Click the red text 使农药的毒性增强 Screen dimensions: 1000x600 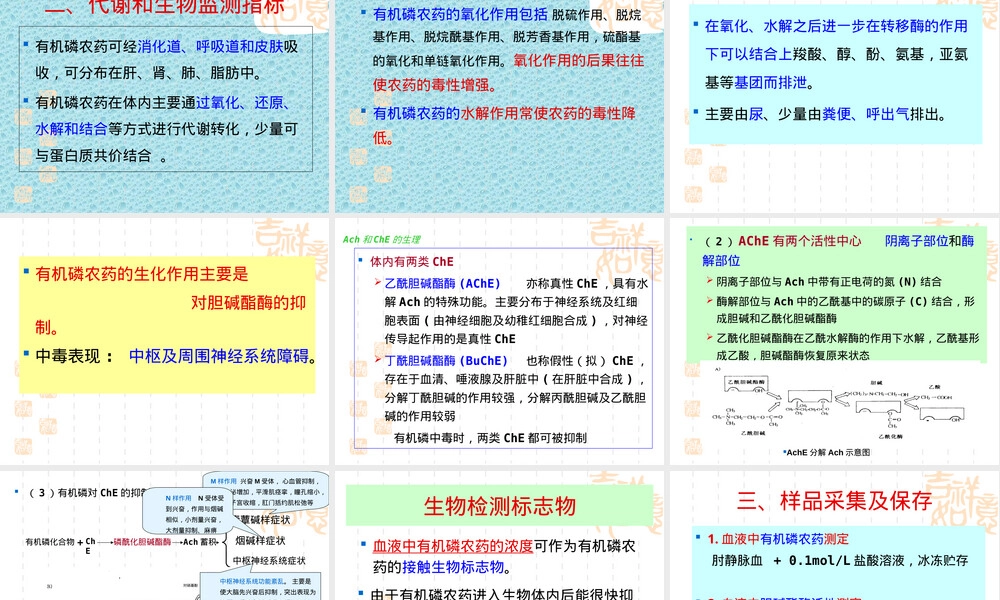tap(434, 85)
